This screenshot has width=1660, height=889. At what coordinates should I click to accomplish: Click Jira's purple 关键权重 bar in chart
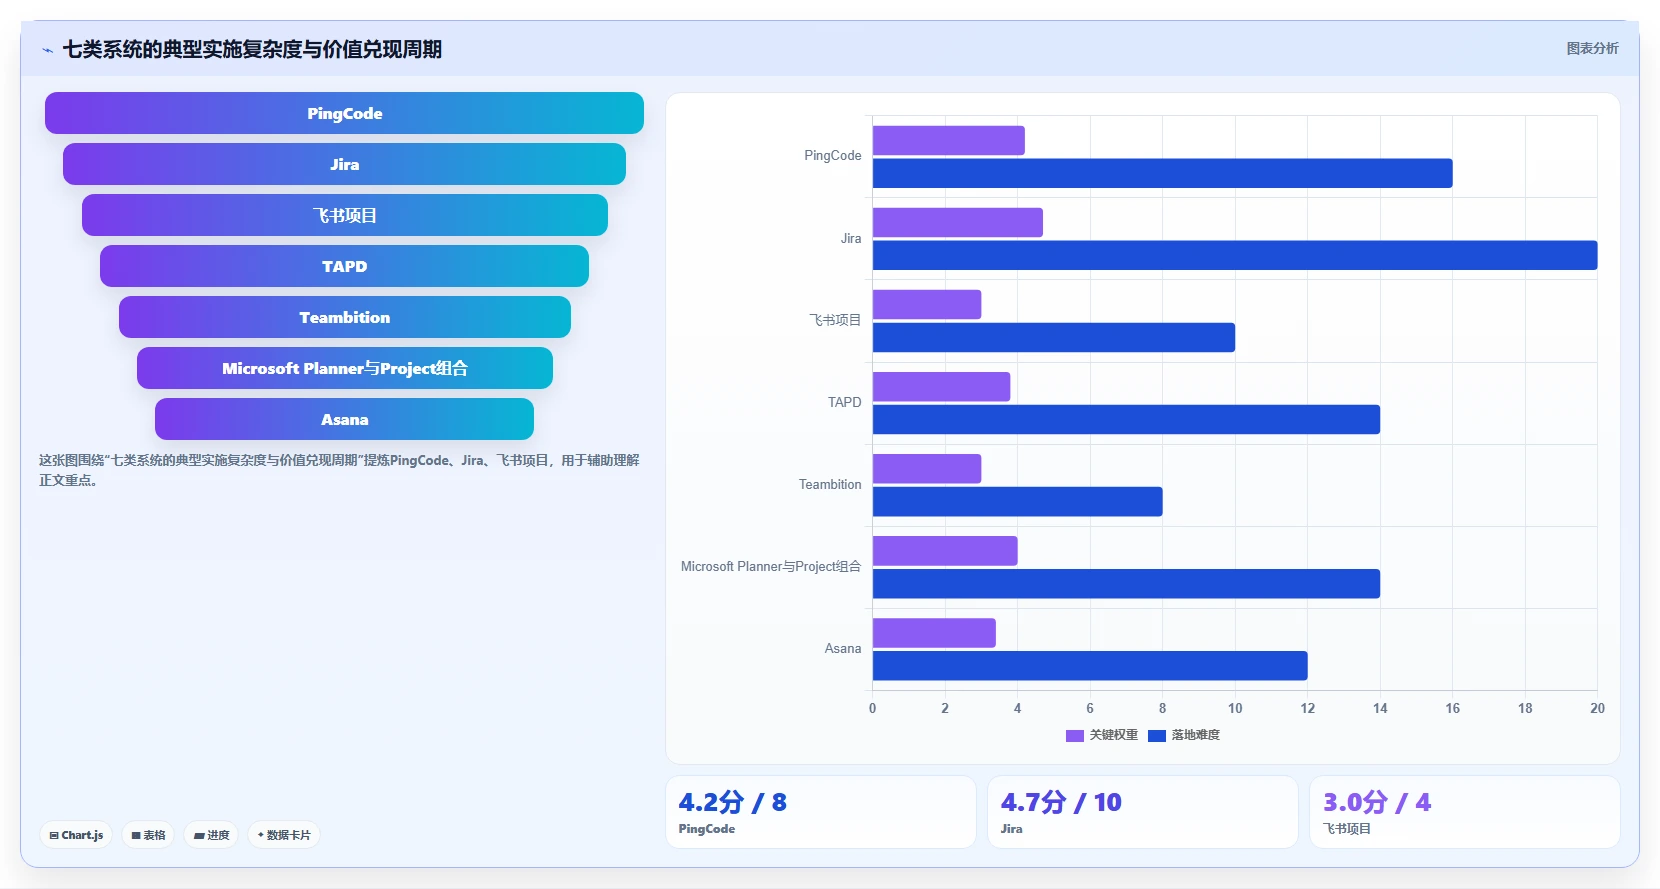[957, 223]
